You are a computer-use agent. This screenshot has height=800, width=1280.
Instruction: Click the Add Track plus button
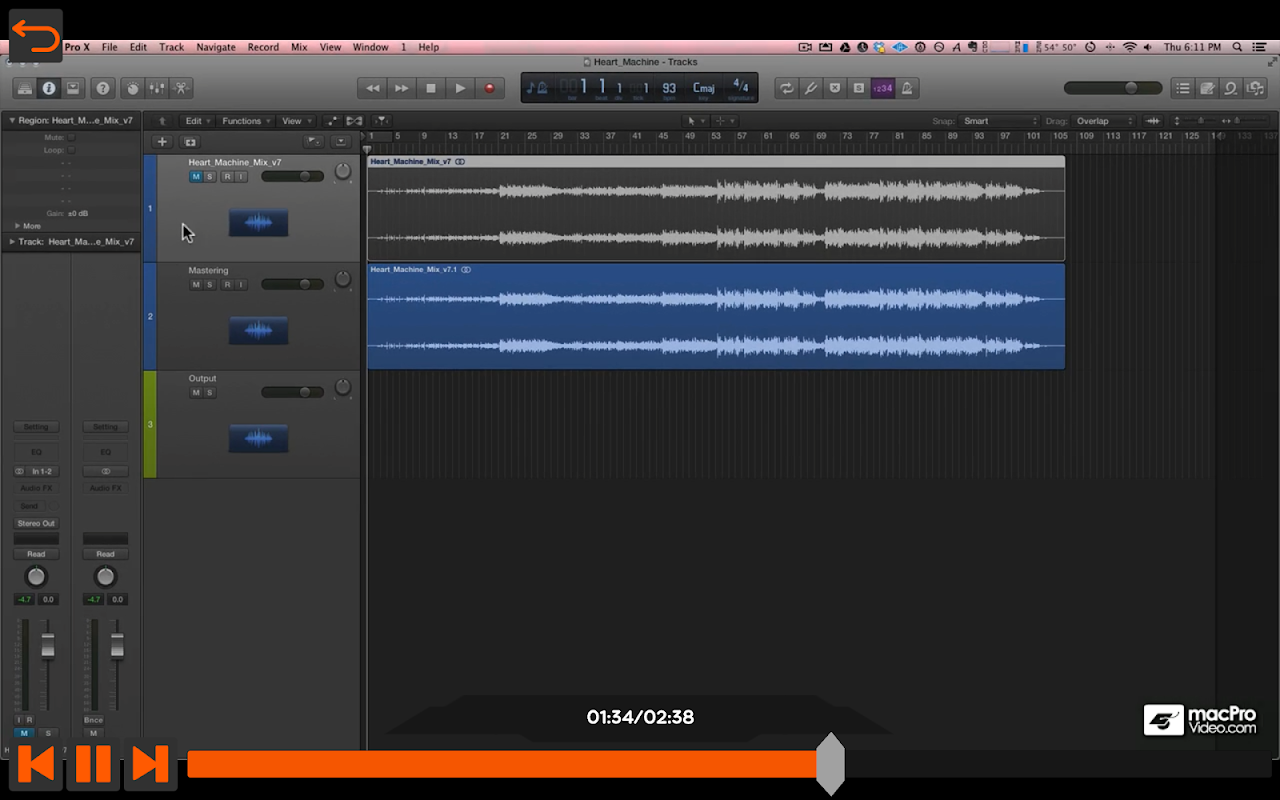click(x=162, y=142)
